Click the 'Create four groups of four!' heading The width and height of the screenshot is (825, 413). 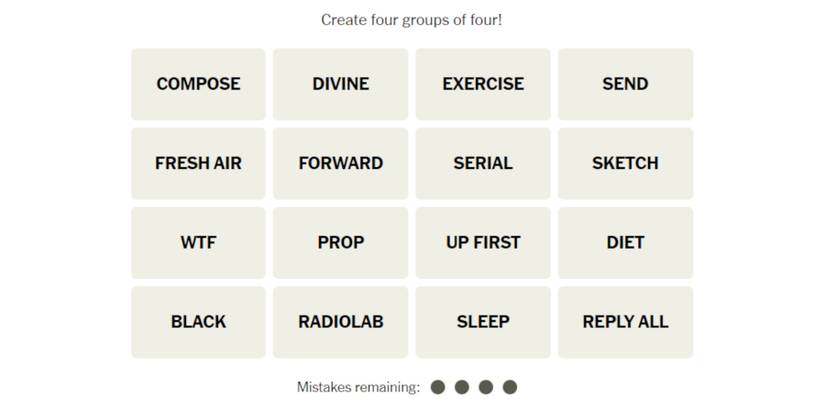click(411, 20)
